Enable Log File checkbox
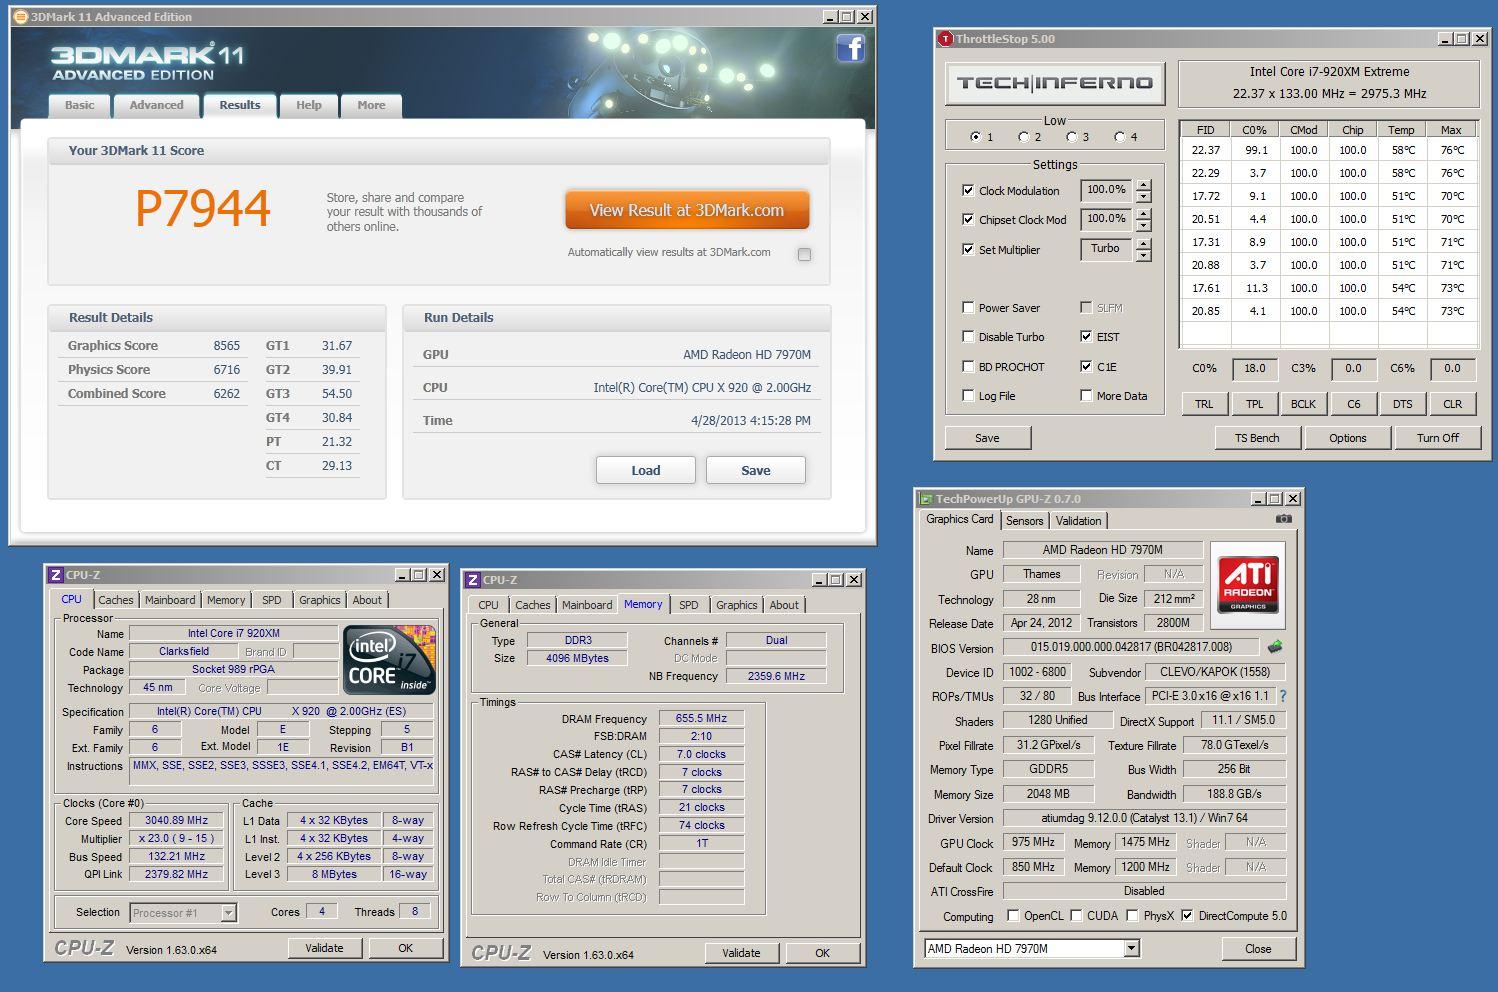Viewport: 1498px width, 992px height. (968, 395)
